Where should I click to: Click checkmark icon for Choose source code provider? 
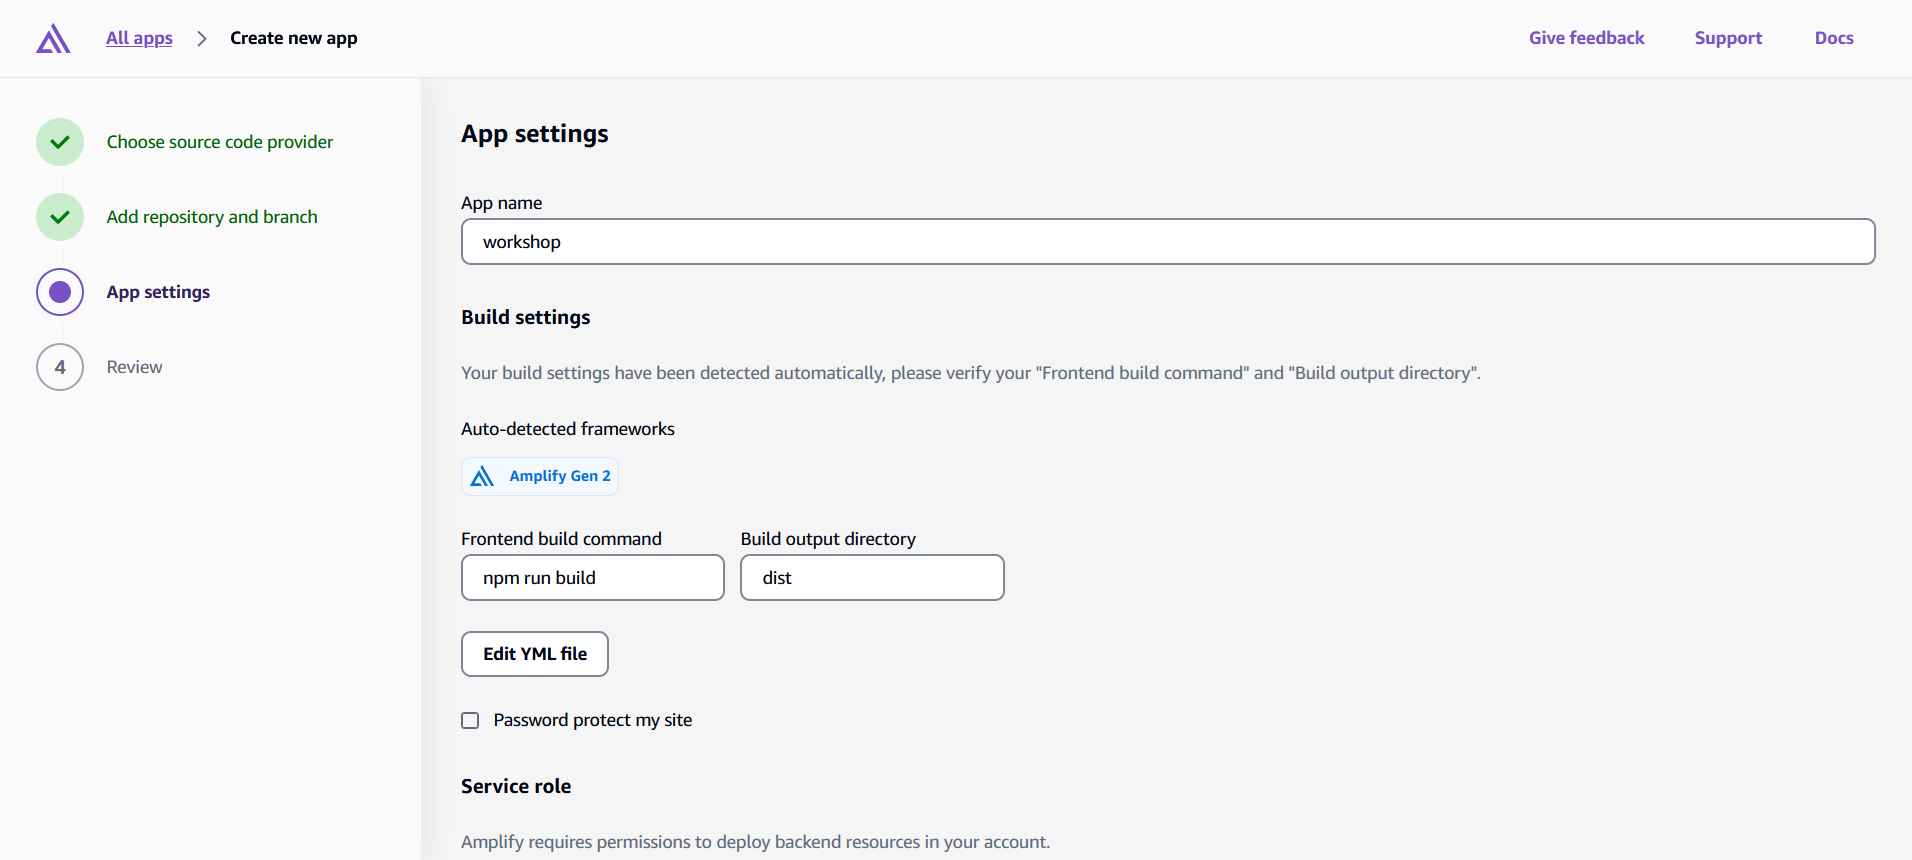pos(60,142)
